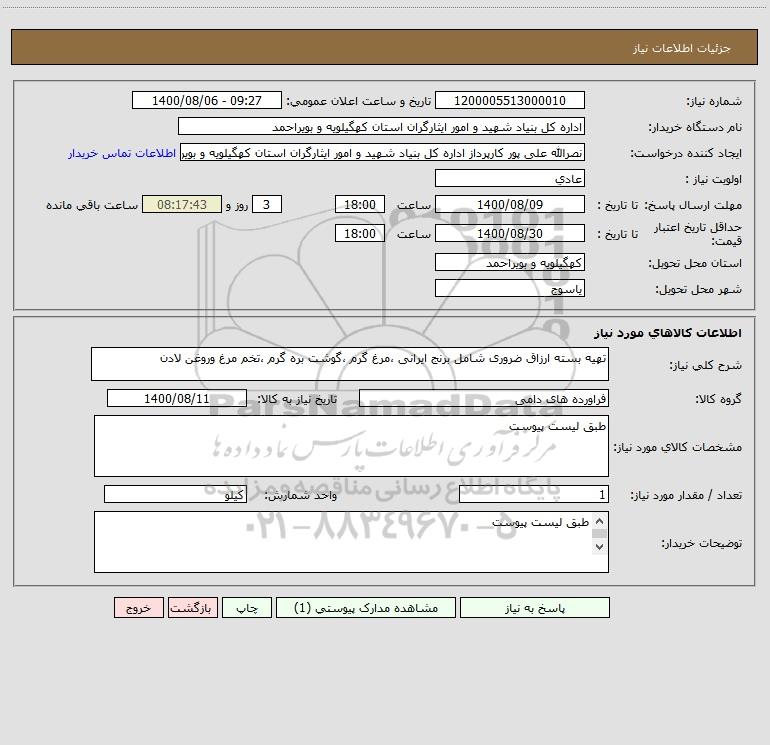770x745 pixels.
Task: Click the جزئیات اطلاعات نیاز header title
Action: tap(682, 48)
